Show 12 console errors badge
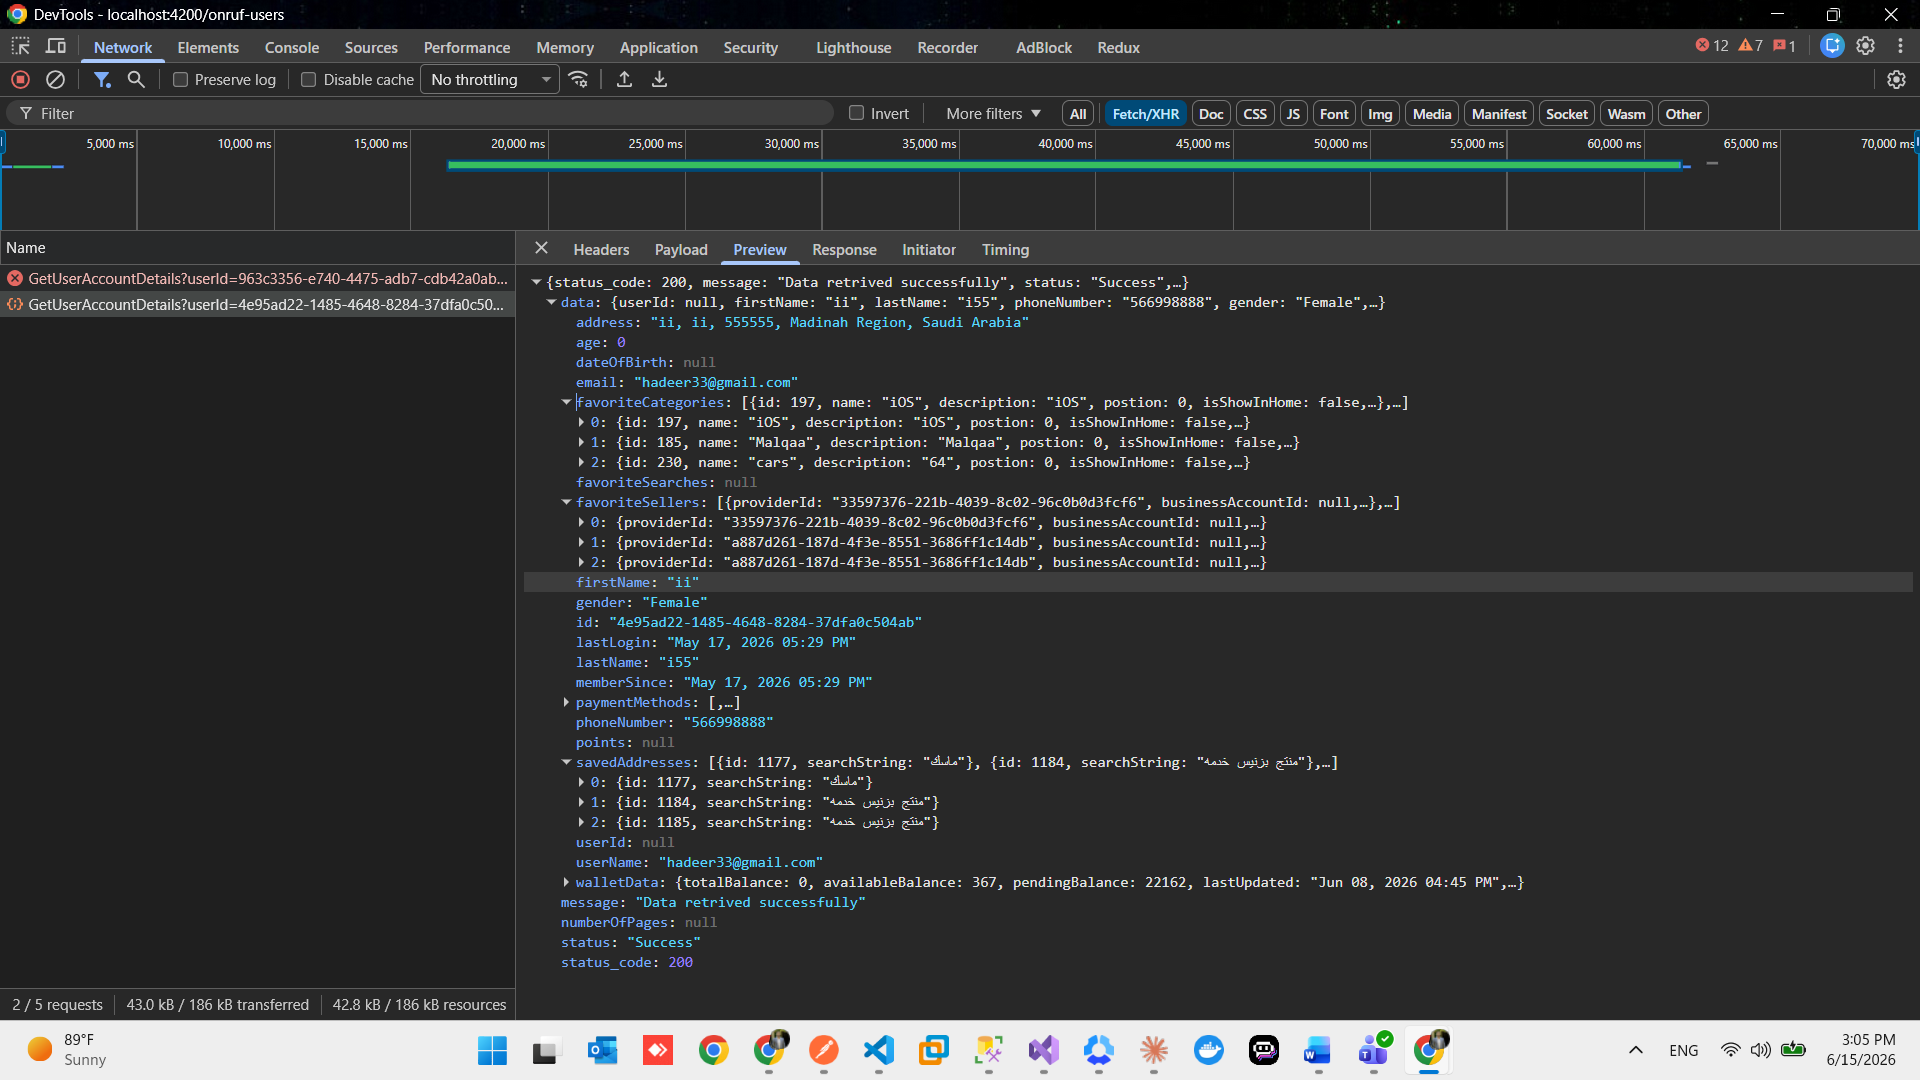Image resolution: width=1920 pixels, height=1080 pixels. click(x=1712, y=46)
